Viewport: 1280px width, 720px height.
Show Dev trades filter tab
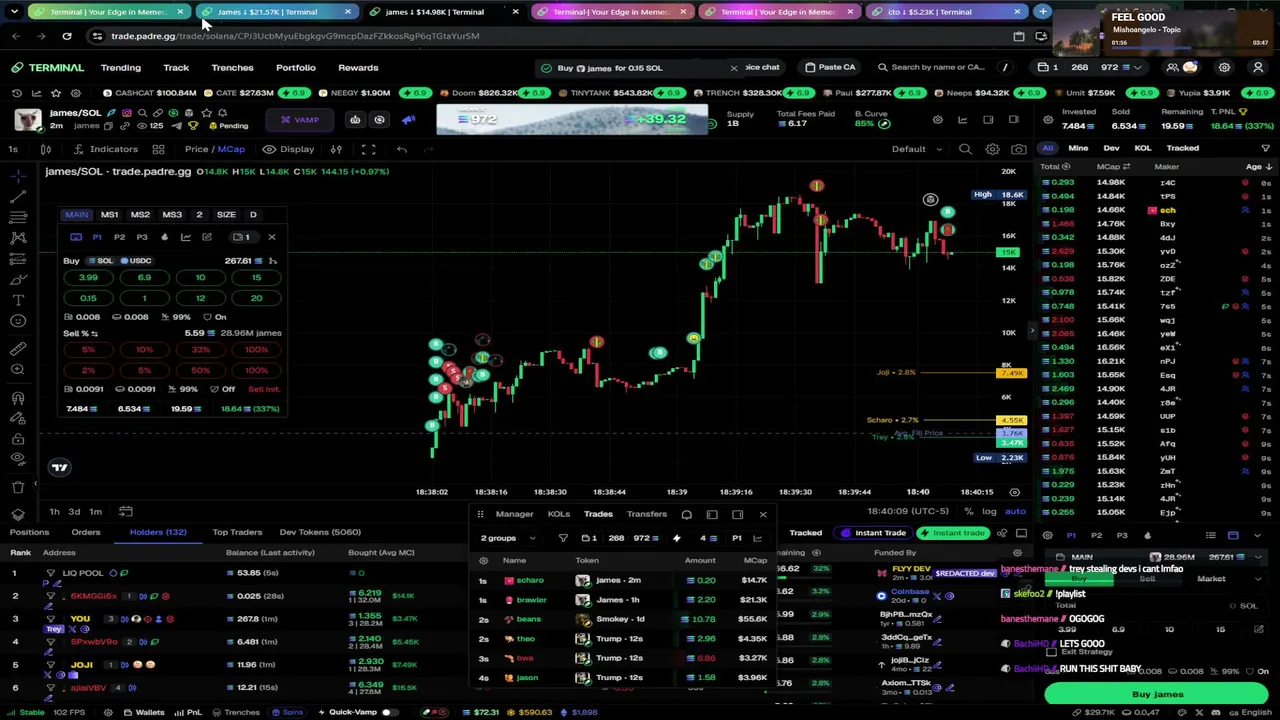coord(1111,148)
